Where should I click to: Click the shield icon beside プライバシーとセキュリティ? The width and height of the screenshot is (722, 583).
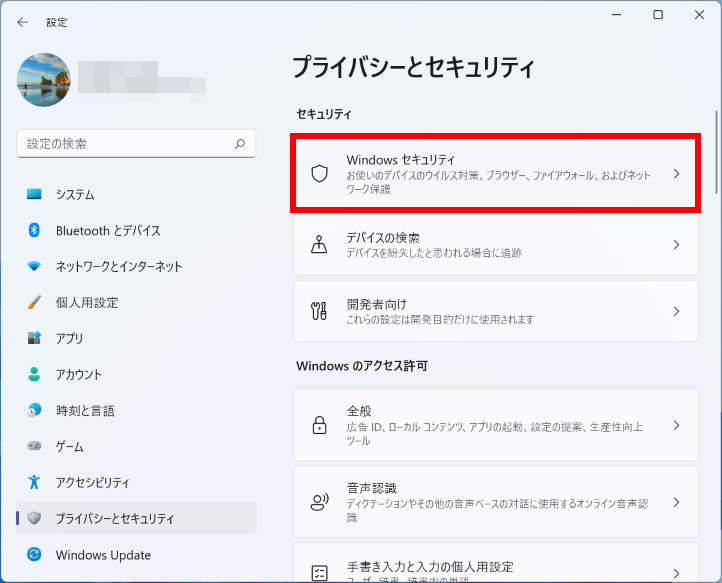click(x=34, y=518)
